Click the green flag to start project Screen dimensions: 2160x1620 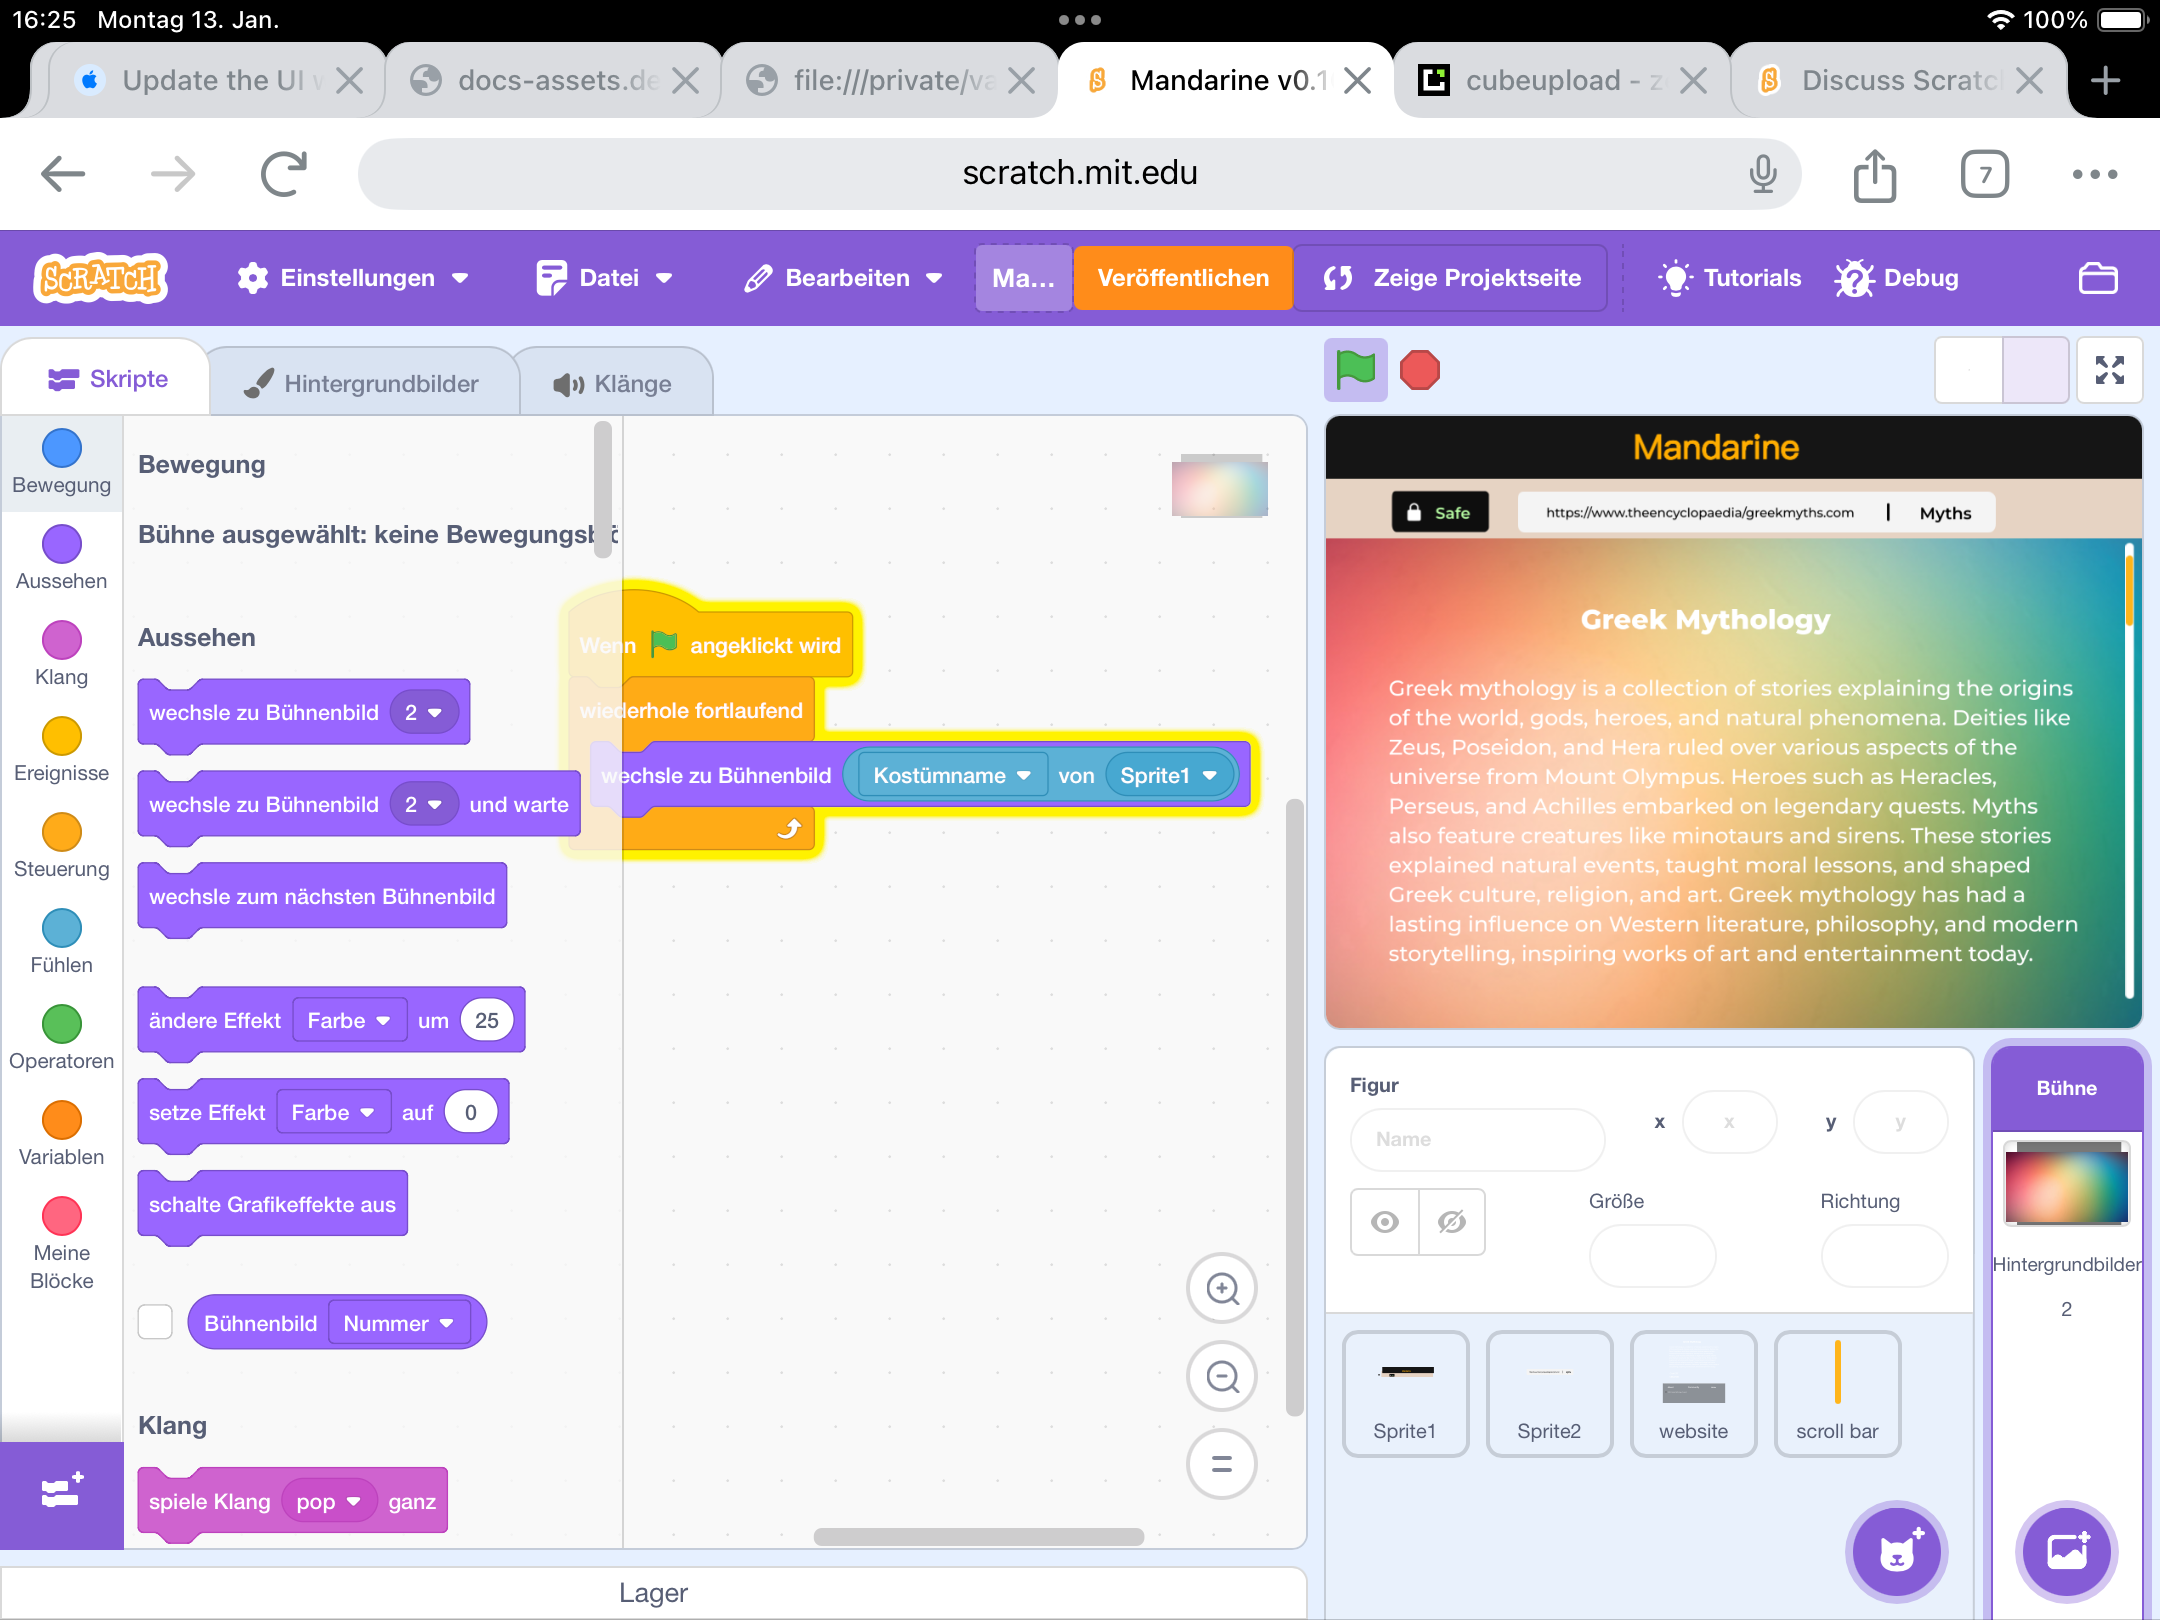[1355, 370]
